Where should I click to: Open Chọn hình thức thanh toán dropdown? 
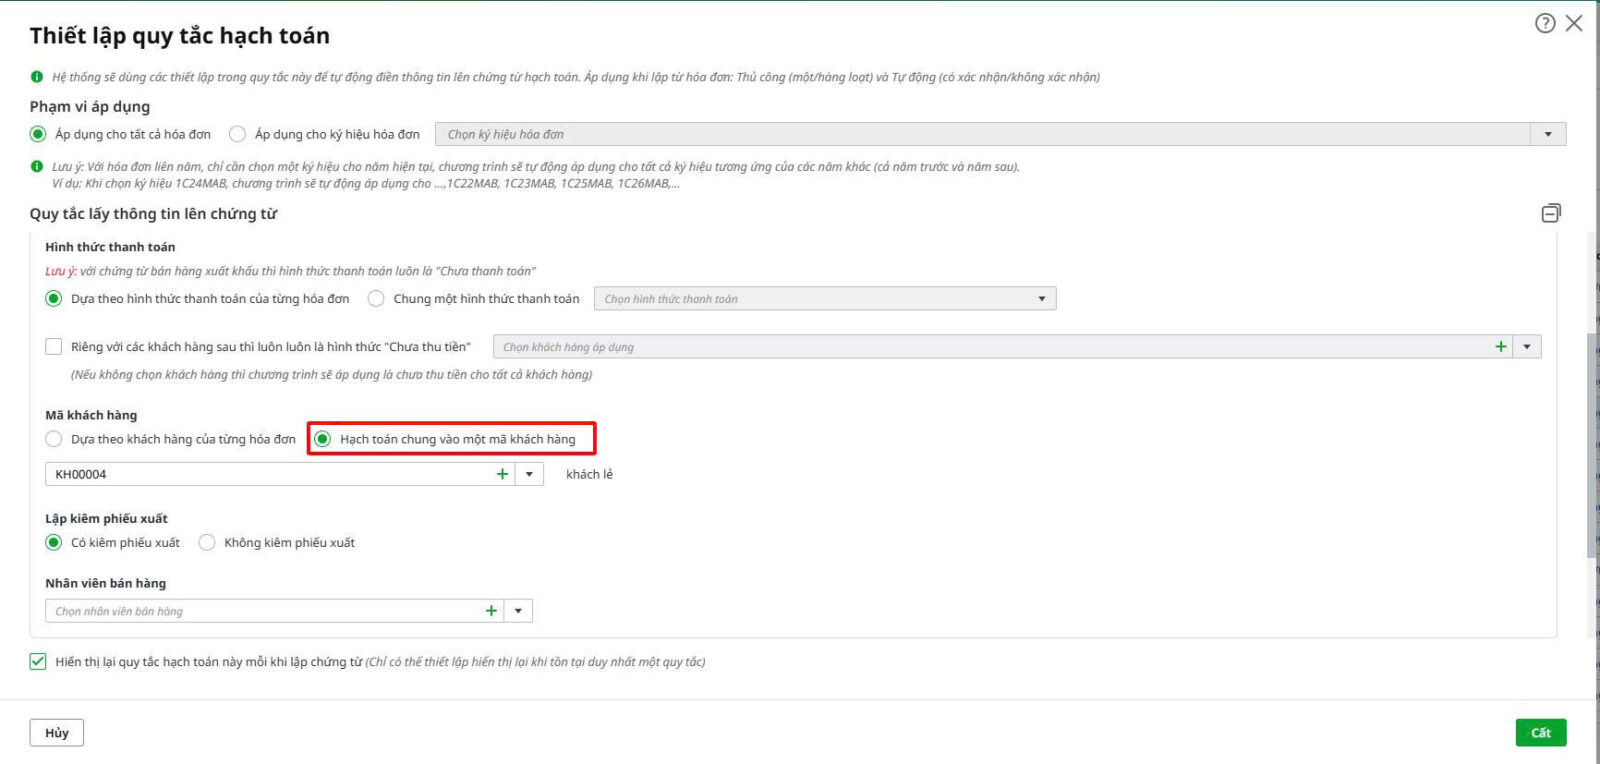tap(1041, 299)
